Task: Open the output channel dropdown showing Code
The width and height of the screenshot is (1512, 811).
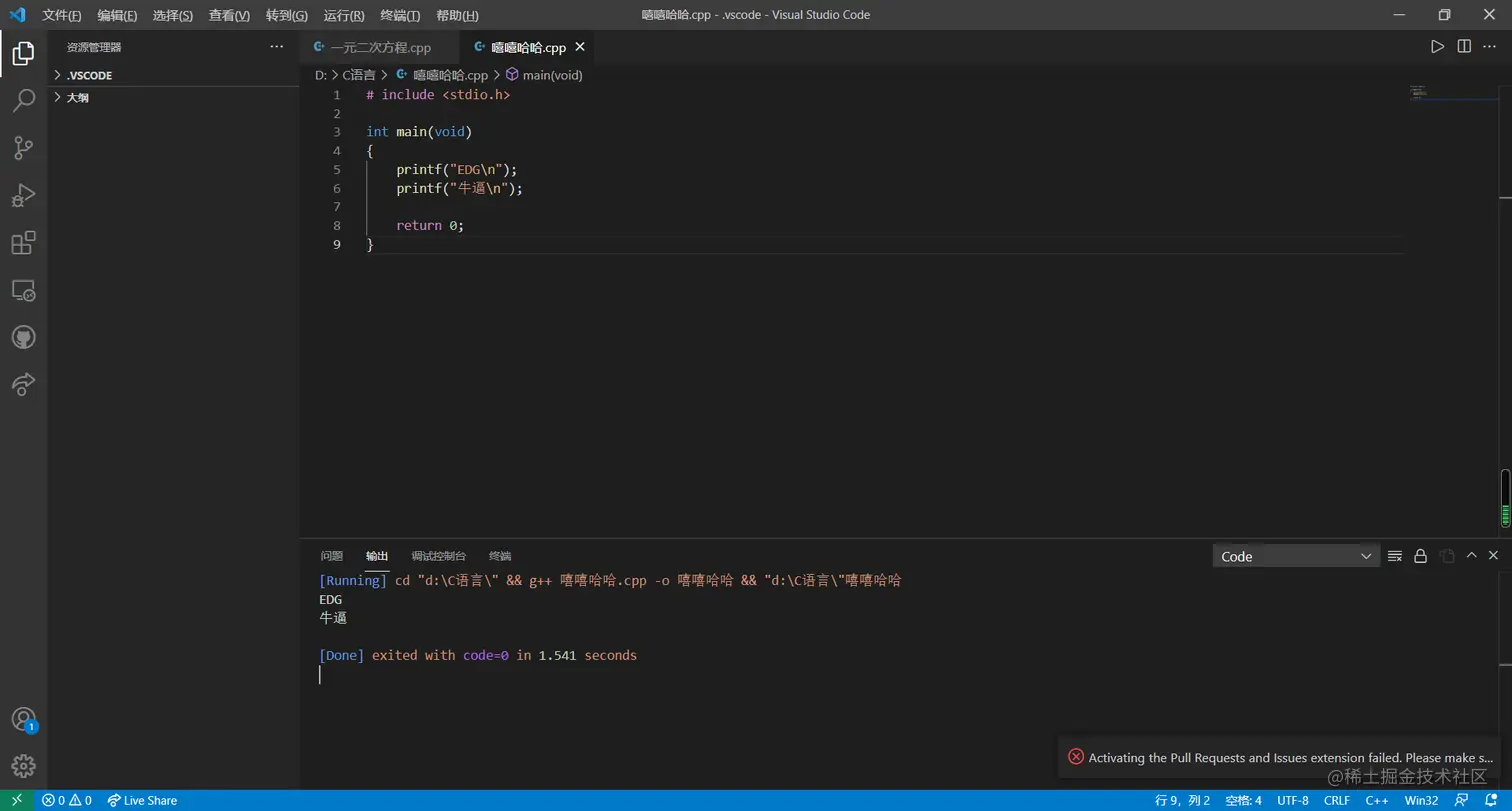Action: pos(1296,556)
